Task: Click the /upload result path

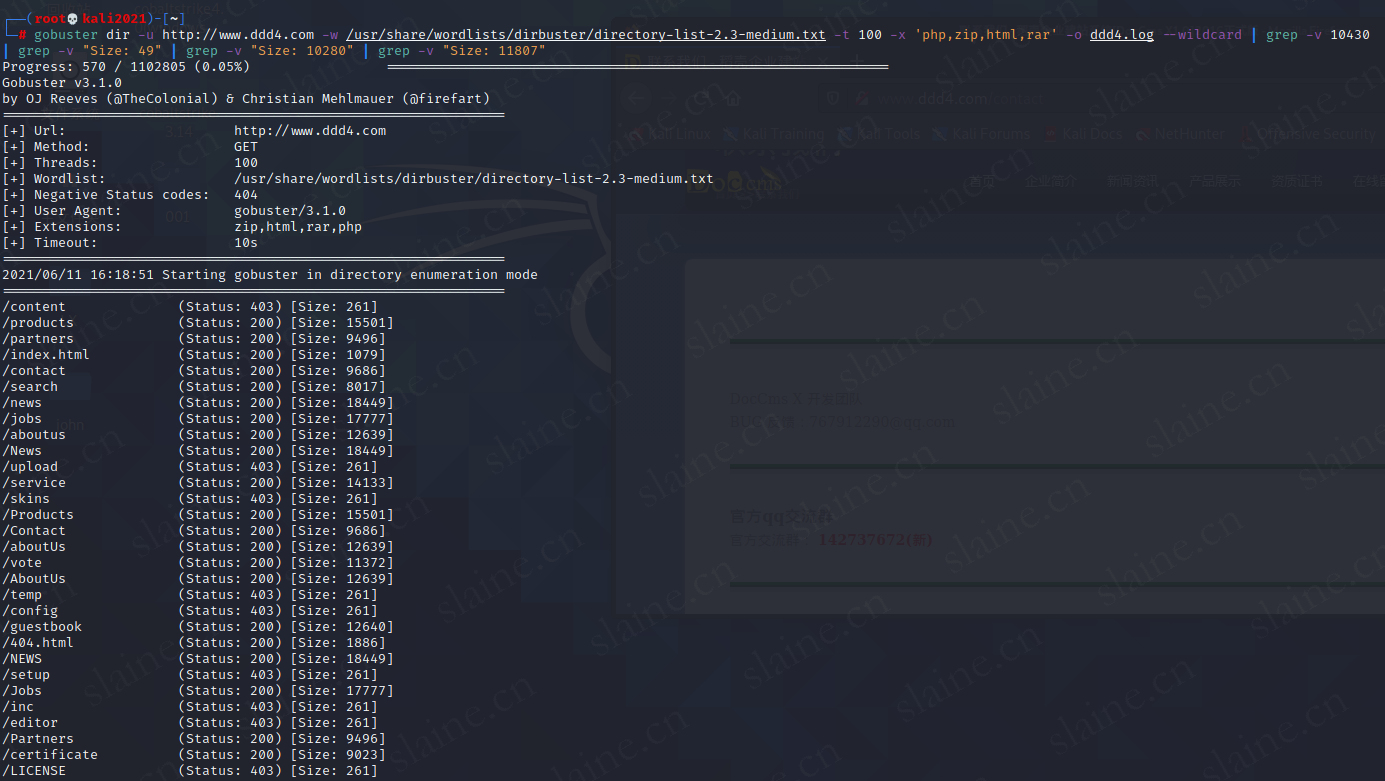Action: pos(30,467)
